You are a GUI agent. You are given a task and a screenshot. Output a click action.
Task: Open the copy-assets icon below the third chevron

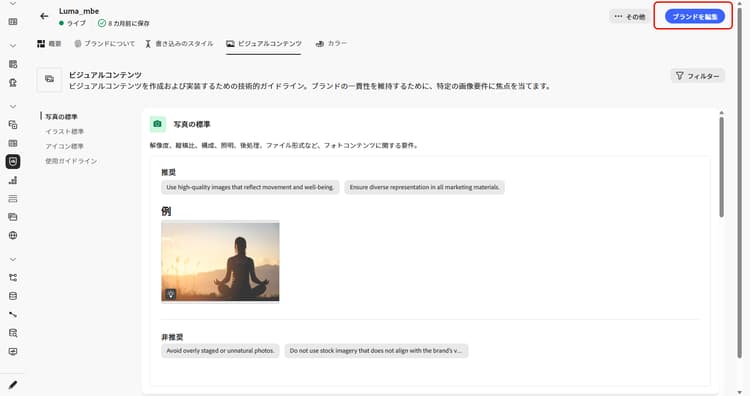click(x=13, y=125)
